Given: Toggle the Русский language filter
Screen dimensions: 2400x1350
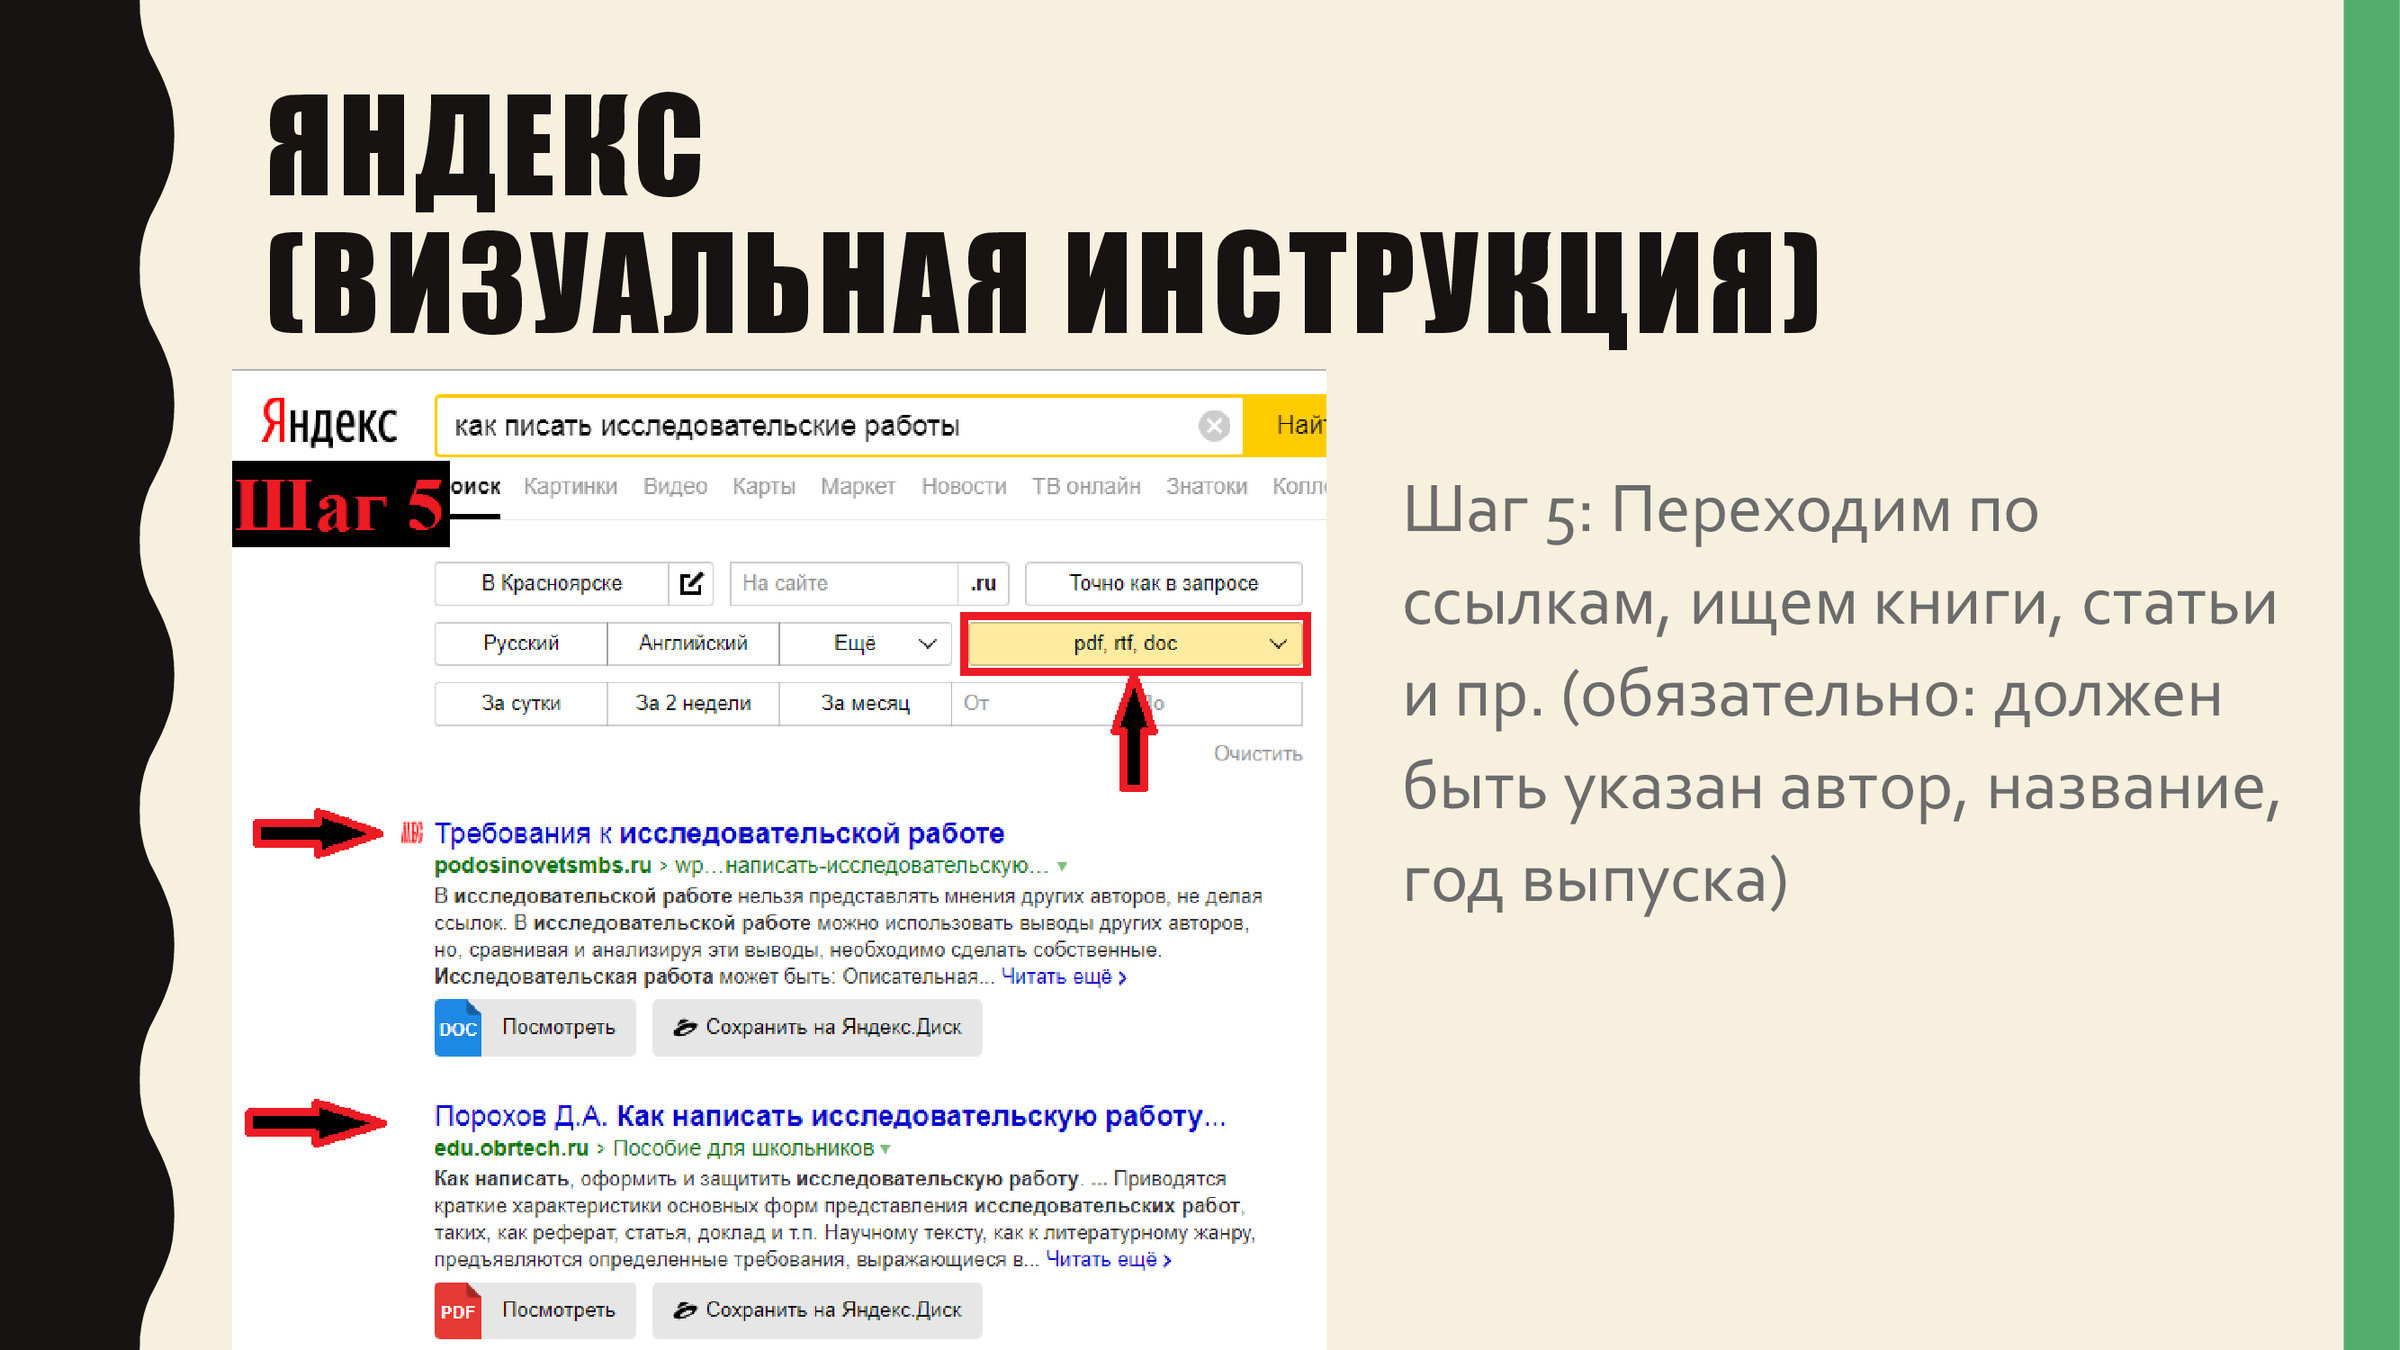Looking at the screenshot, I should click(521, 643).
